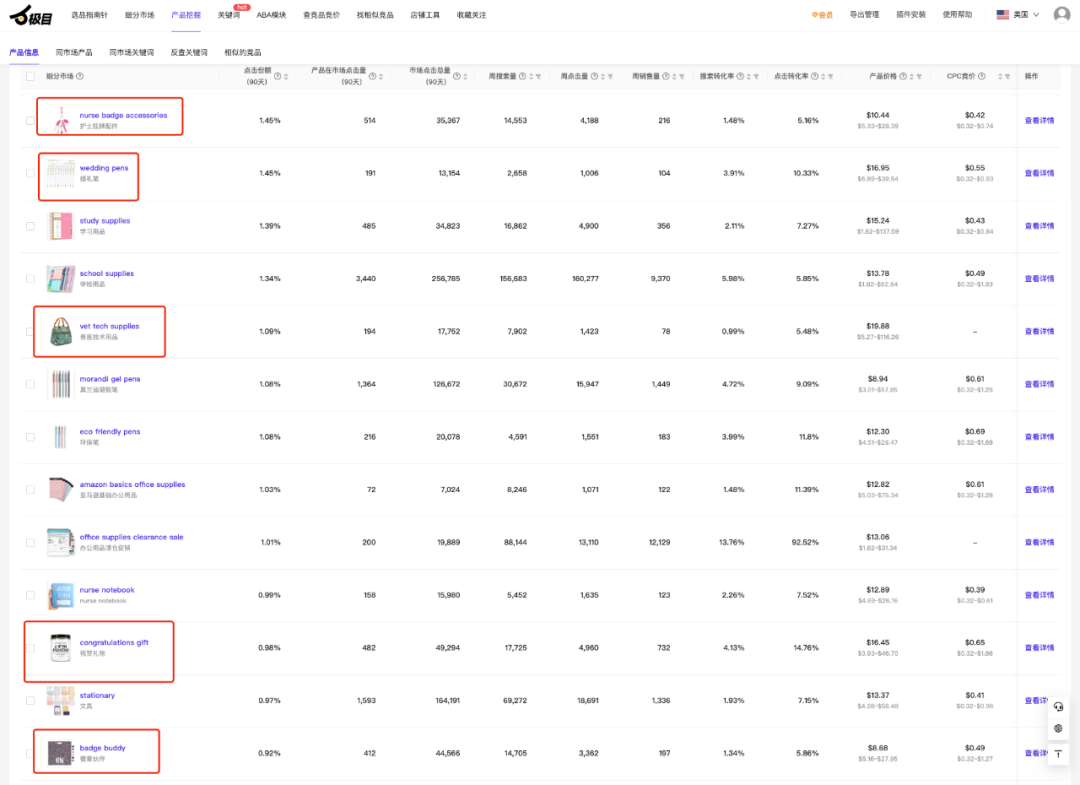
Task: Click 查看详情 for school supplies row
Action: (1039, 279)
